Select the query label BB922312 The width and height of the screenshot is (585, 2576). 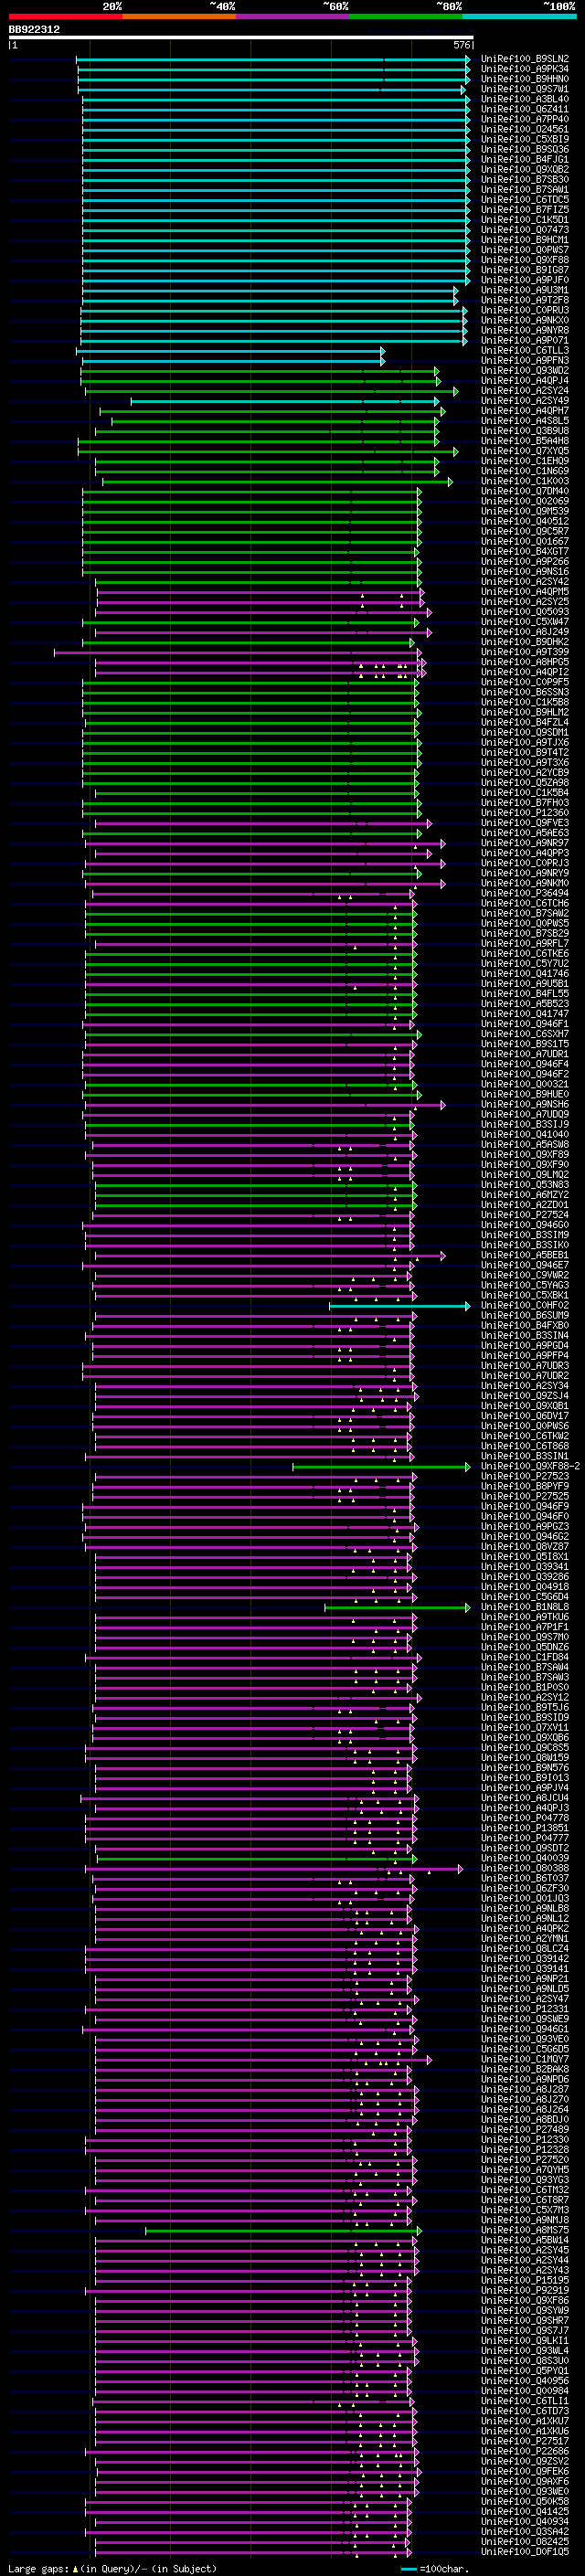coord(34,29)
